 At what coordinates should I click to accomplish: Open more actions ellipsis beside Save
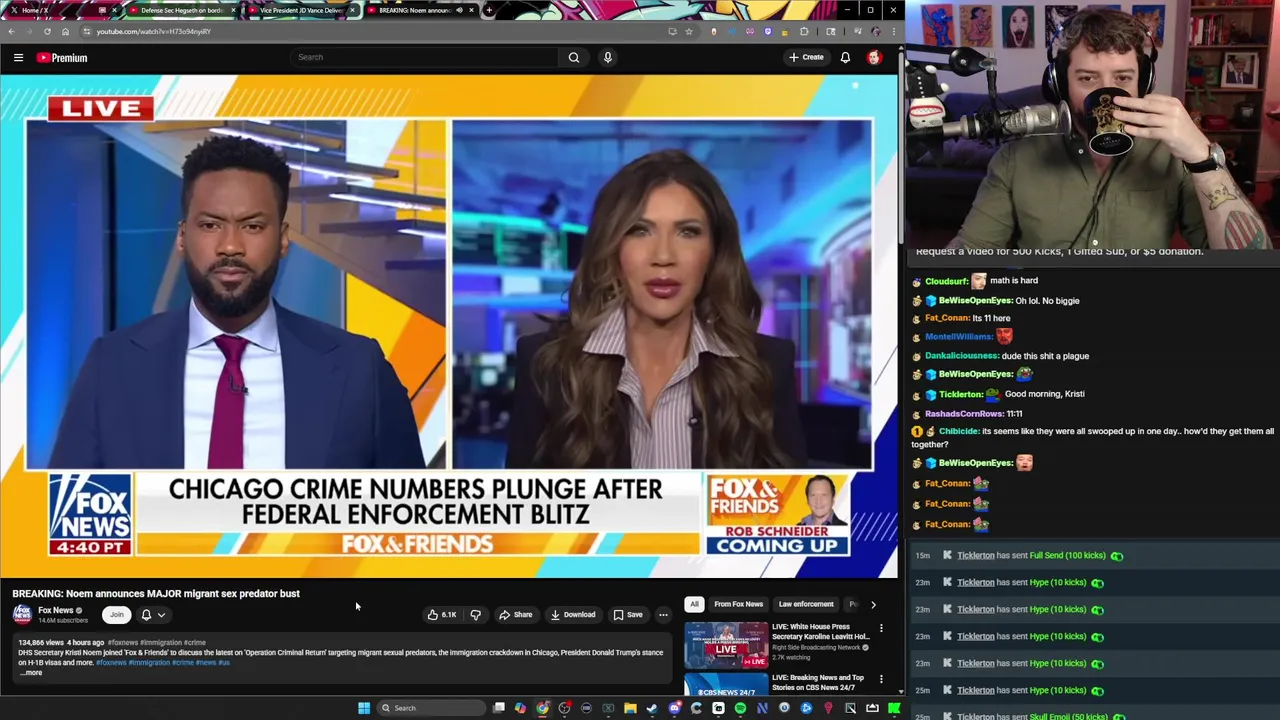click(663, 615)
